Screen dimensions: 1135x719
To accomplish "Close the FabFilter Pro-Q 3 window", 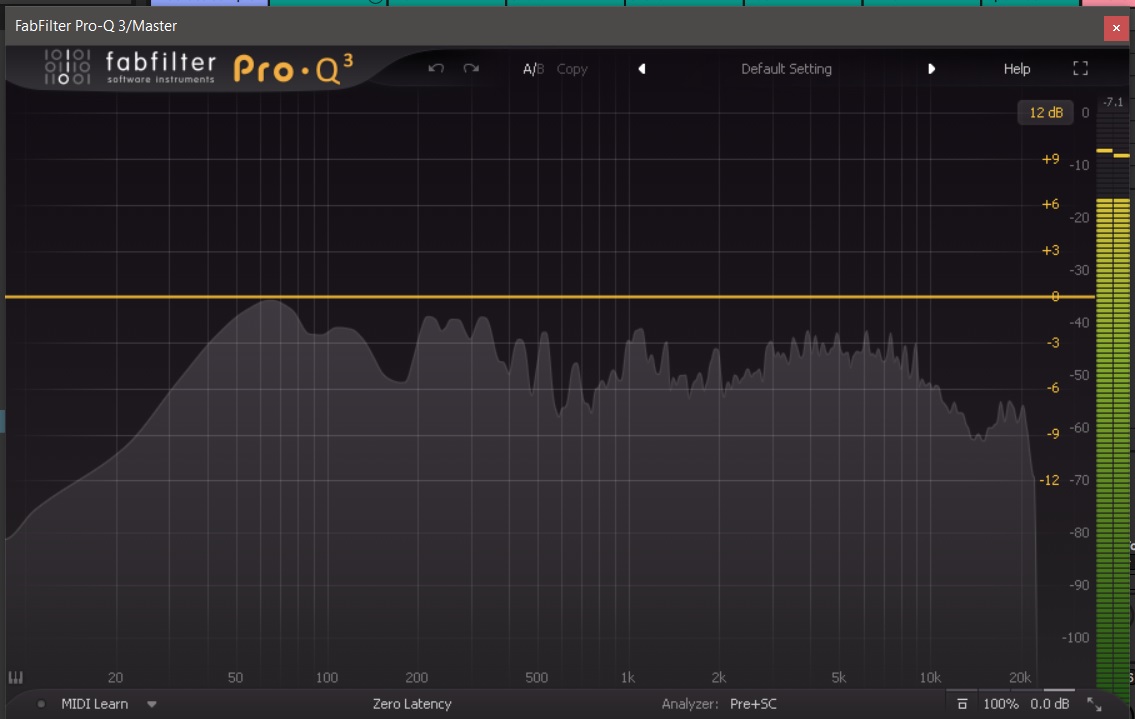I will pos(1115,28).
